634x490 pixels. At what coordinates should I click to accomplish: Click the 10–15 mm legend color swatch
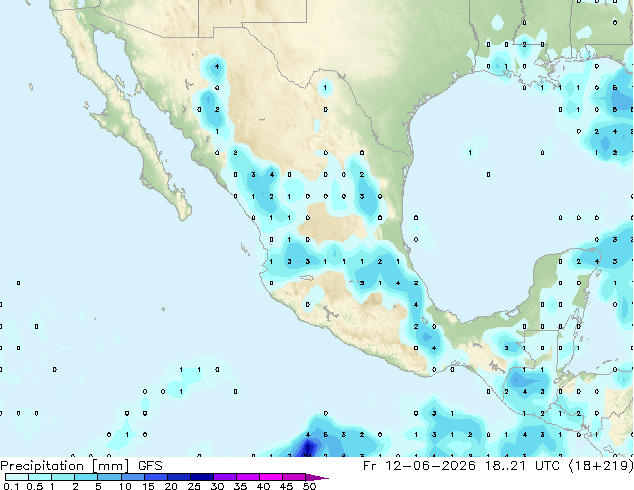click(x=133, y=477)
